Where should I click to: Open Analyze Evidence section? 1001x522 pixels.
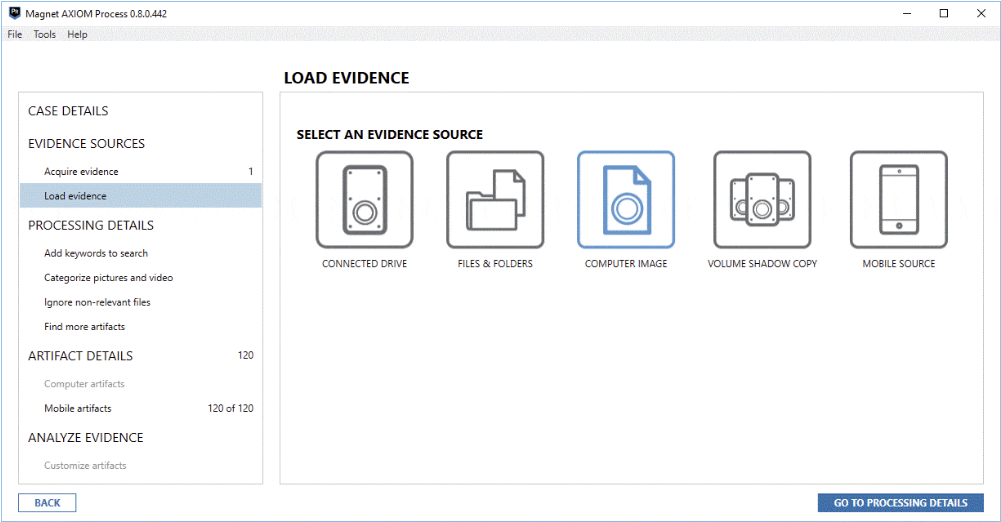(x=86, y=438)
